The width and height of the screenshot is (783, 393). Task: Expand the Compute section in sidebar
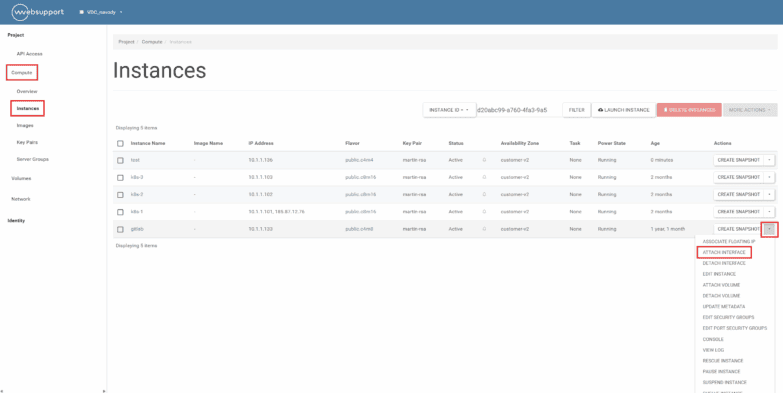click(22, 73)
